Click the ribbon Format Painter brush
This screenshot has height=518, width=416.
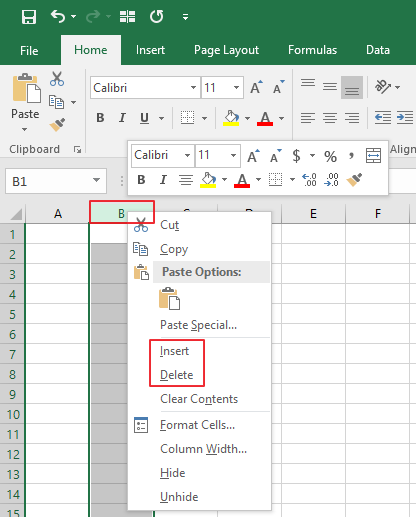pyautogui.click(x=57, y=125)
